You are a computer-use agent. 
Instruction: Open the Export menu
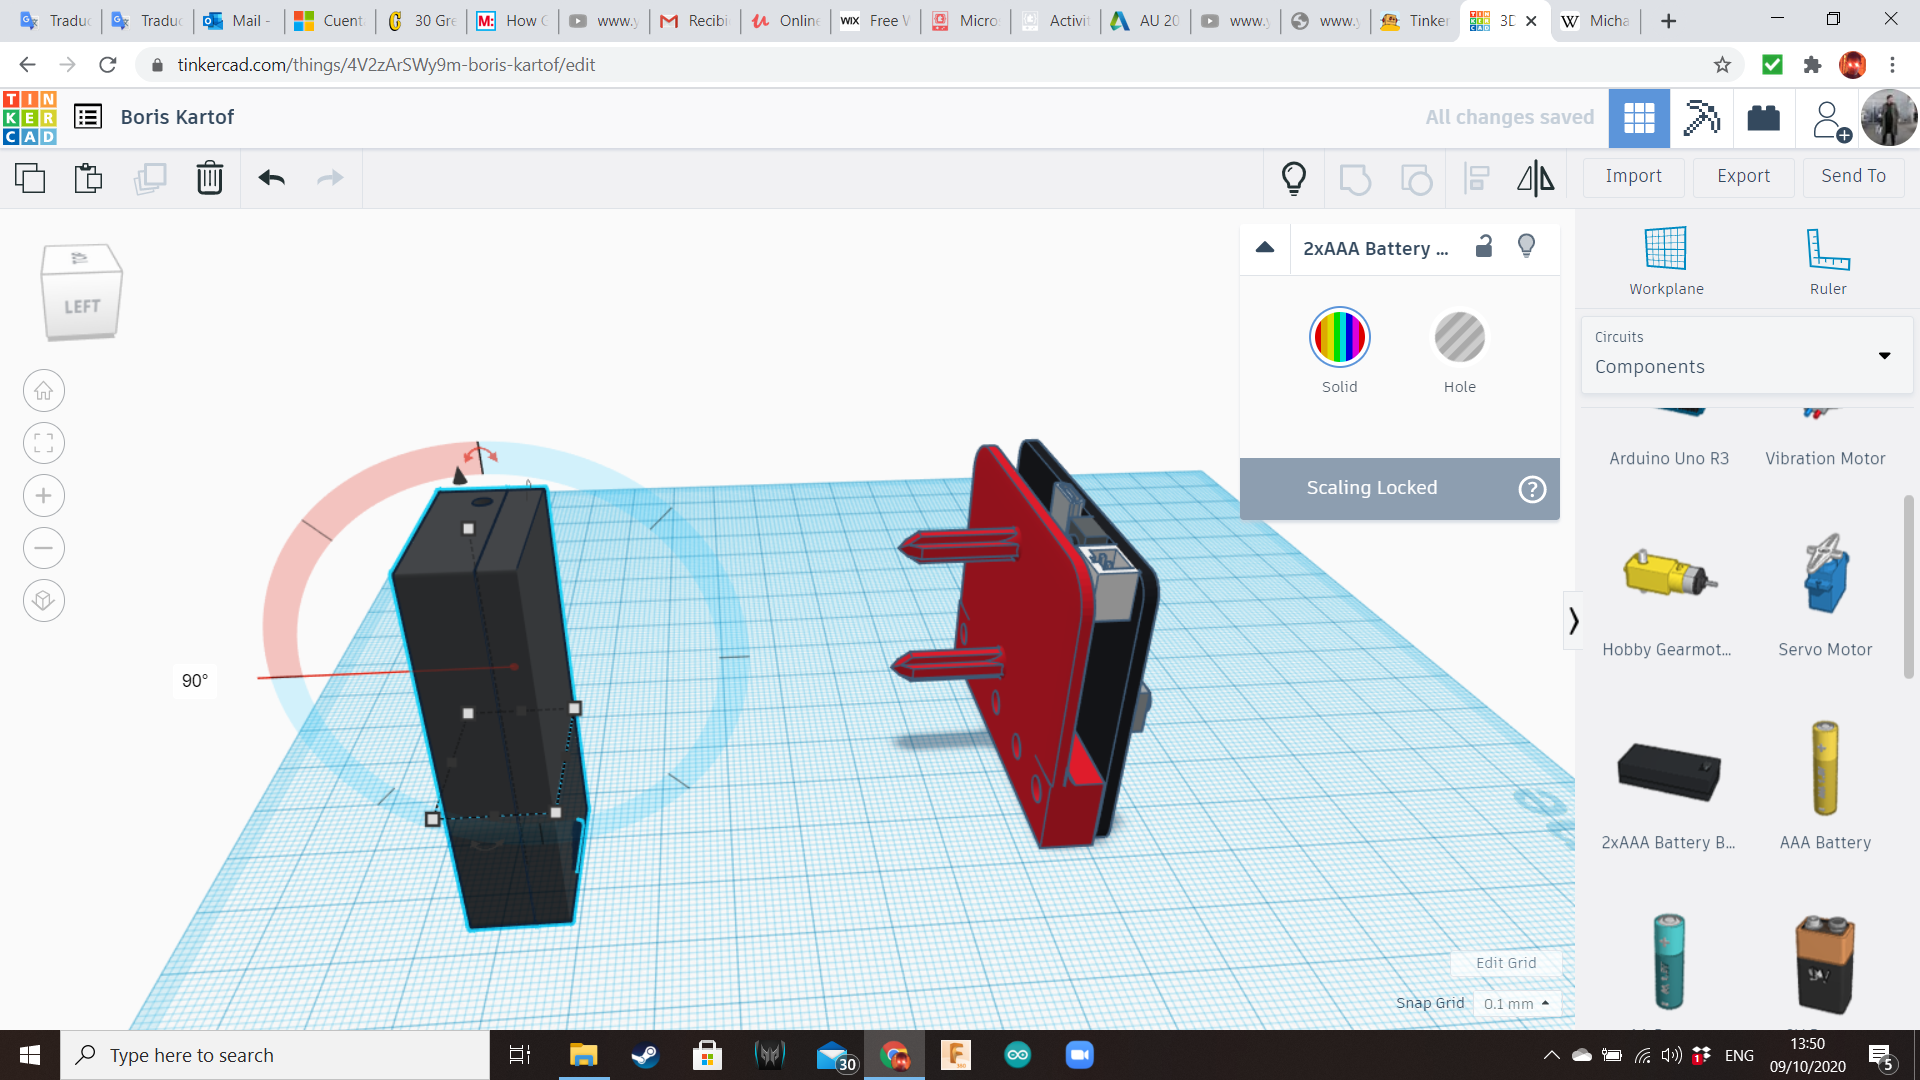[x=1743, y=176]
